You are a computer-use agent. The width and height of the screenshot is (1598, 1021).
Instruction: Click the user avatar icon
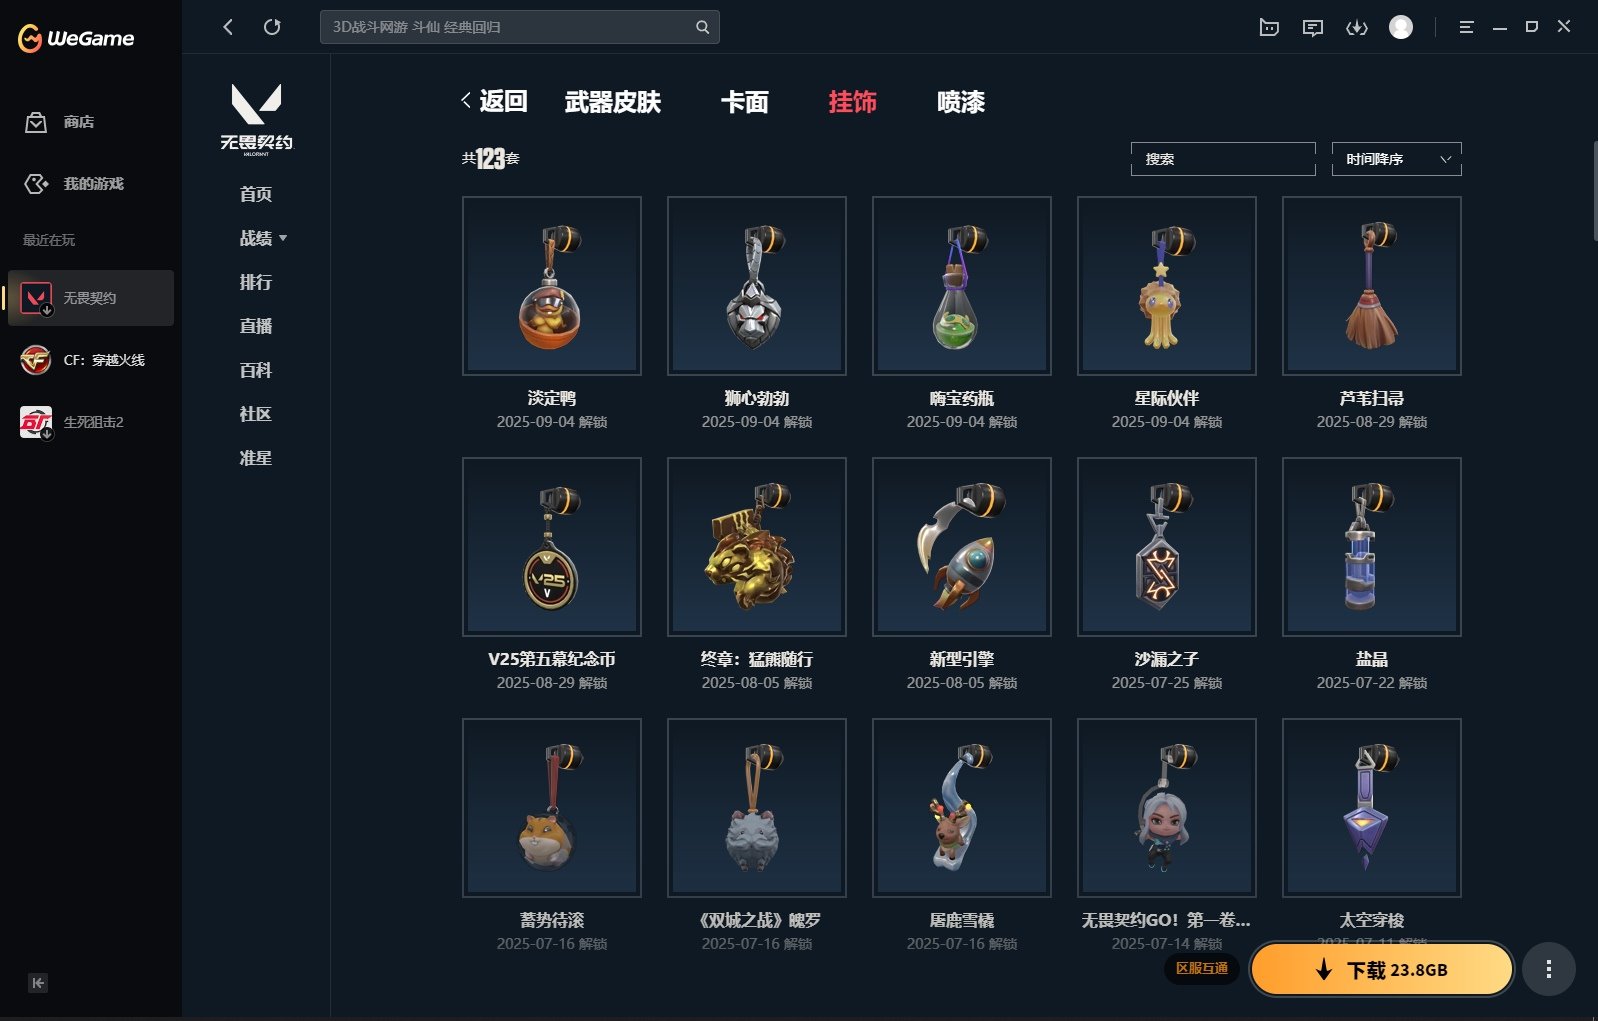click(x=1401, y=27)
